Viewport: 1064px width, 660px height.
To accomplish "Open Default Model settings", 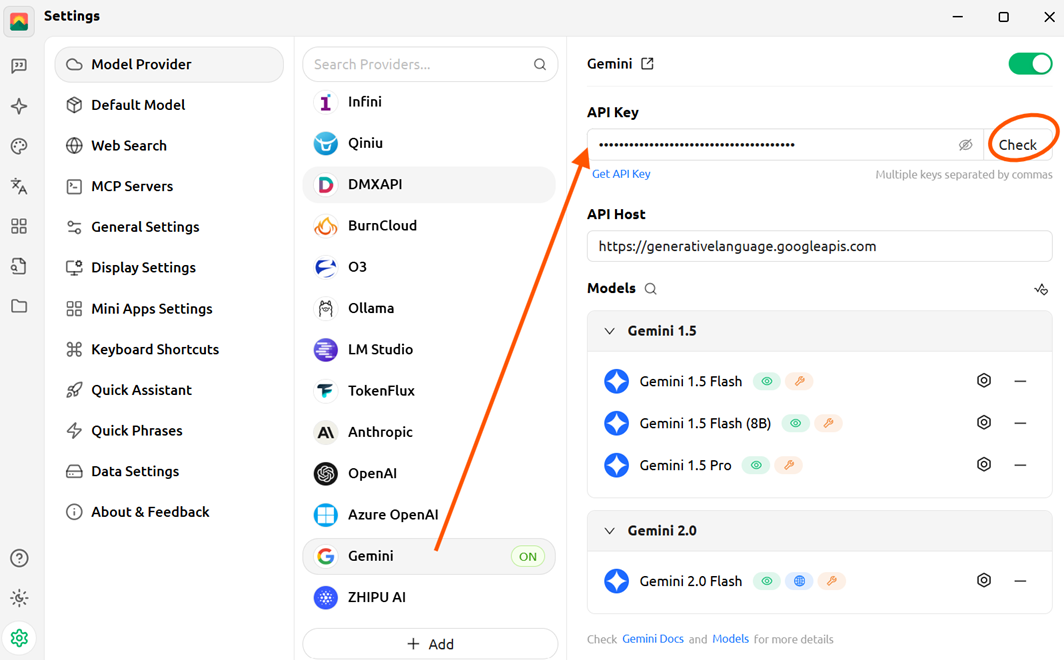I will pyautogui.click(x=169, y=105).
